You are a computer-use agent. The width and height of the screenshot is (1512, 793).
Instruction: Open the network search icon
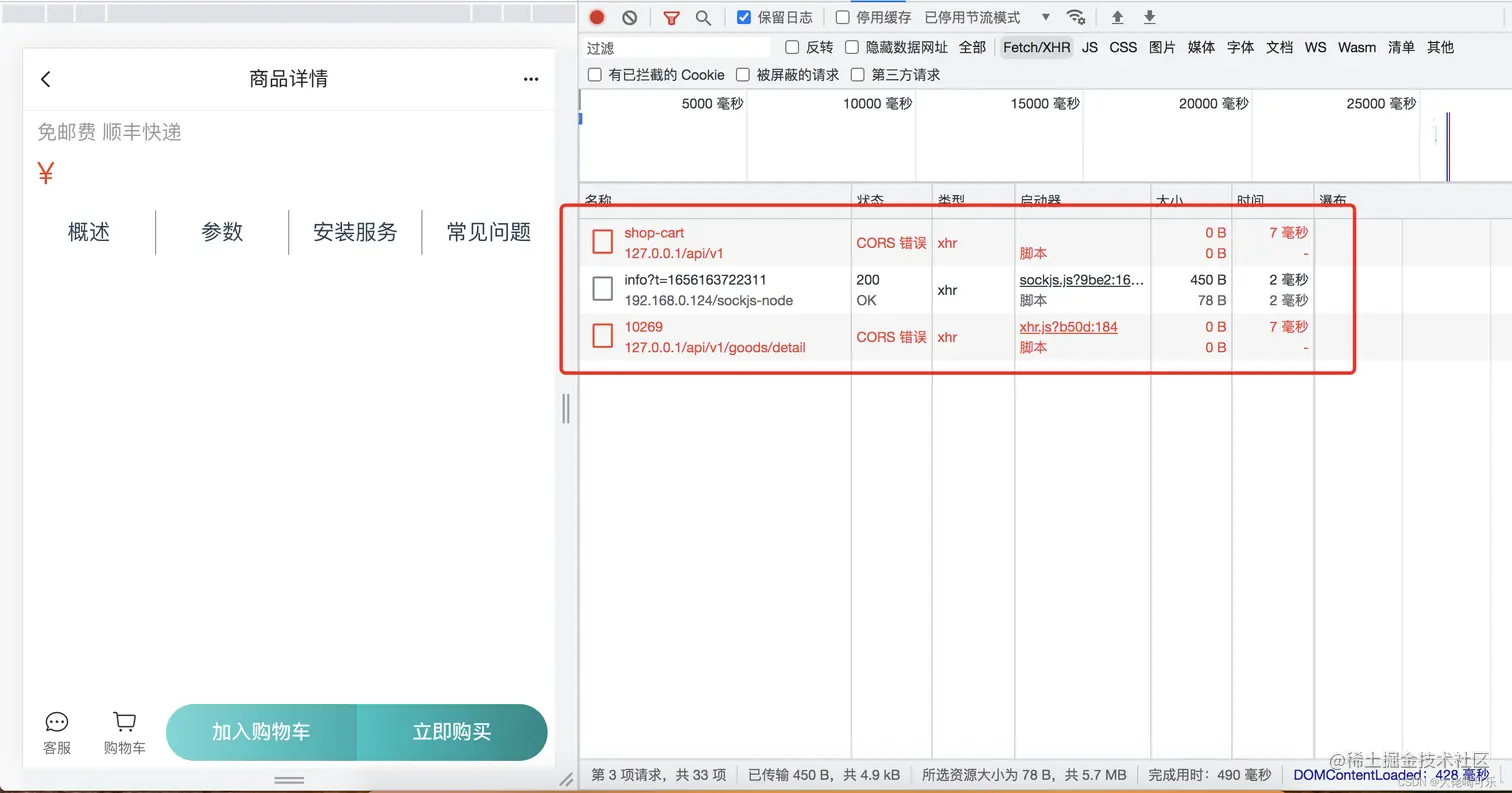pos(703,17)
